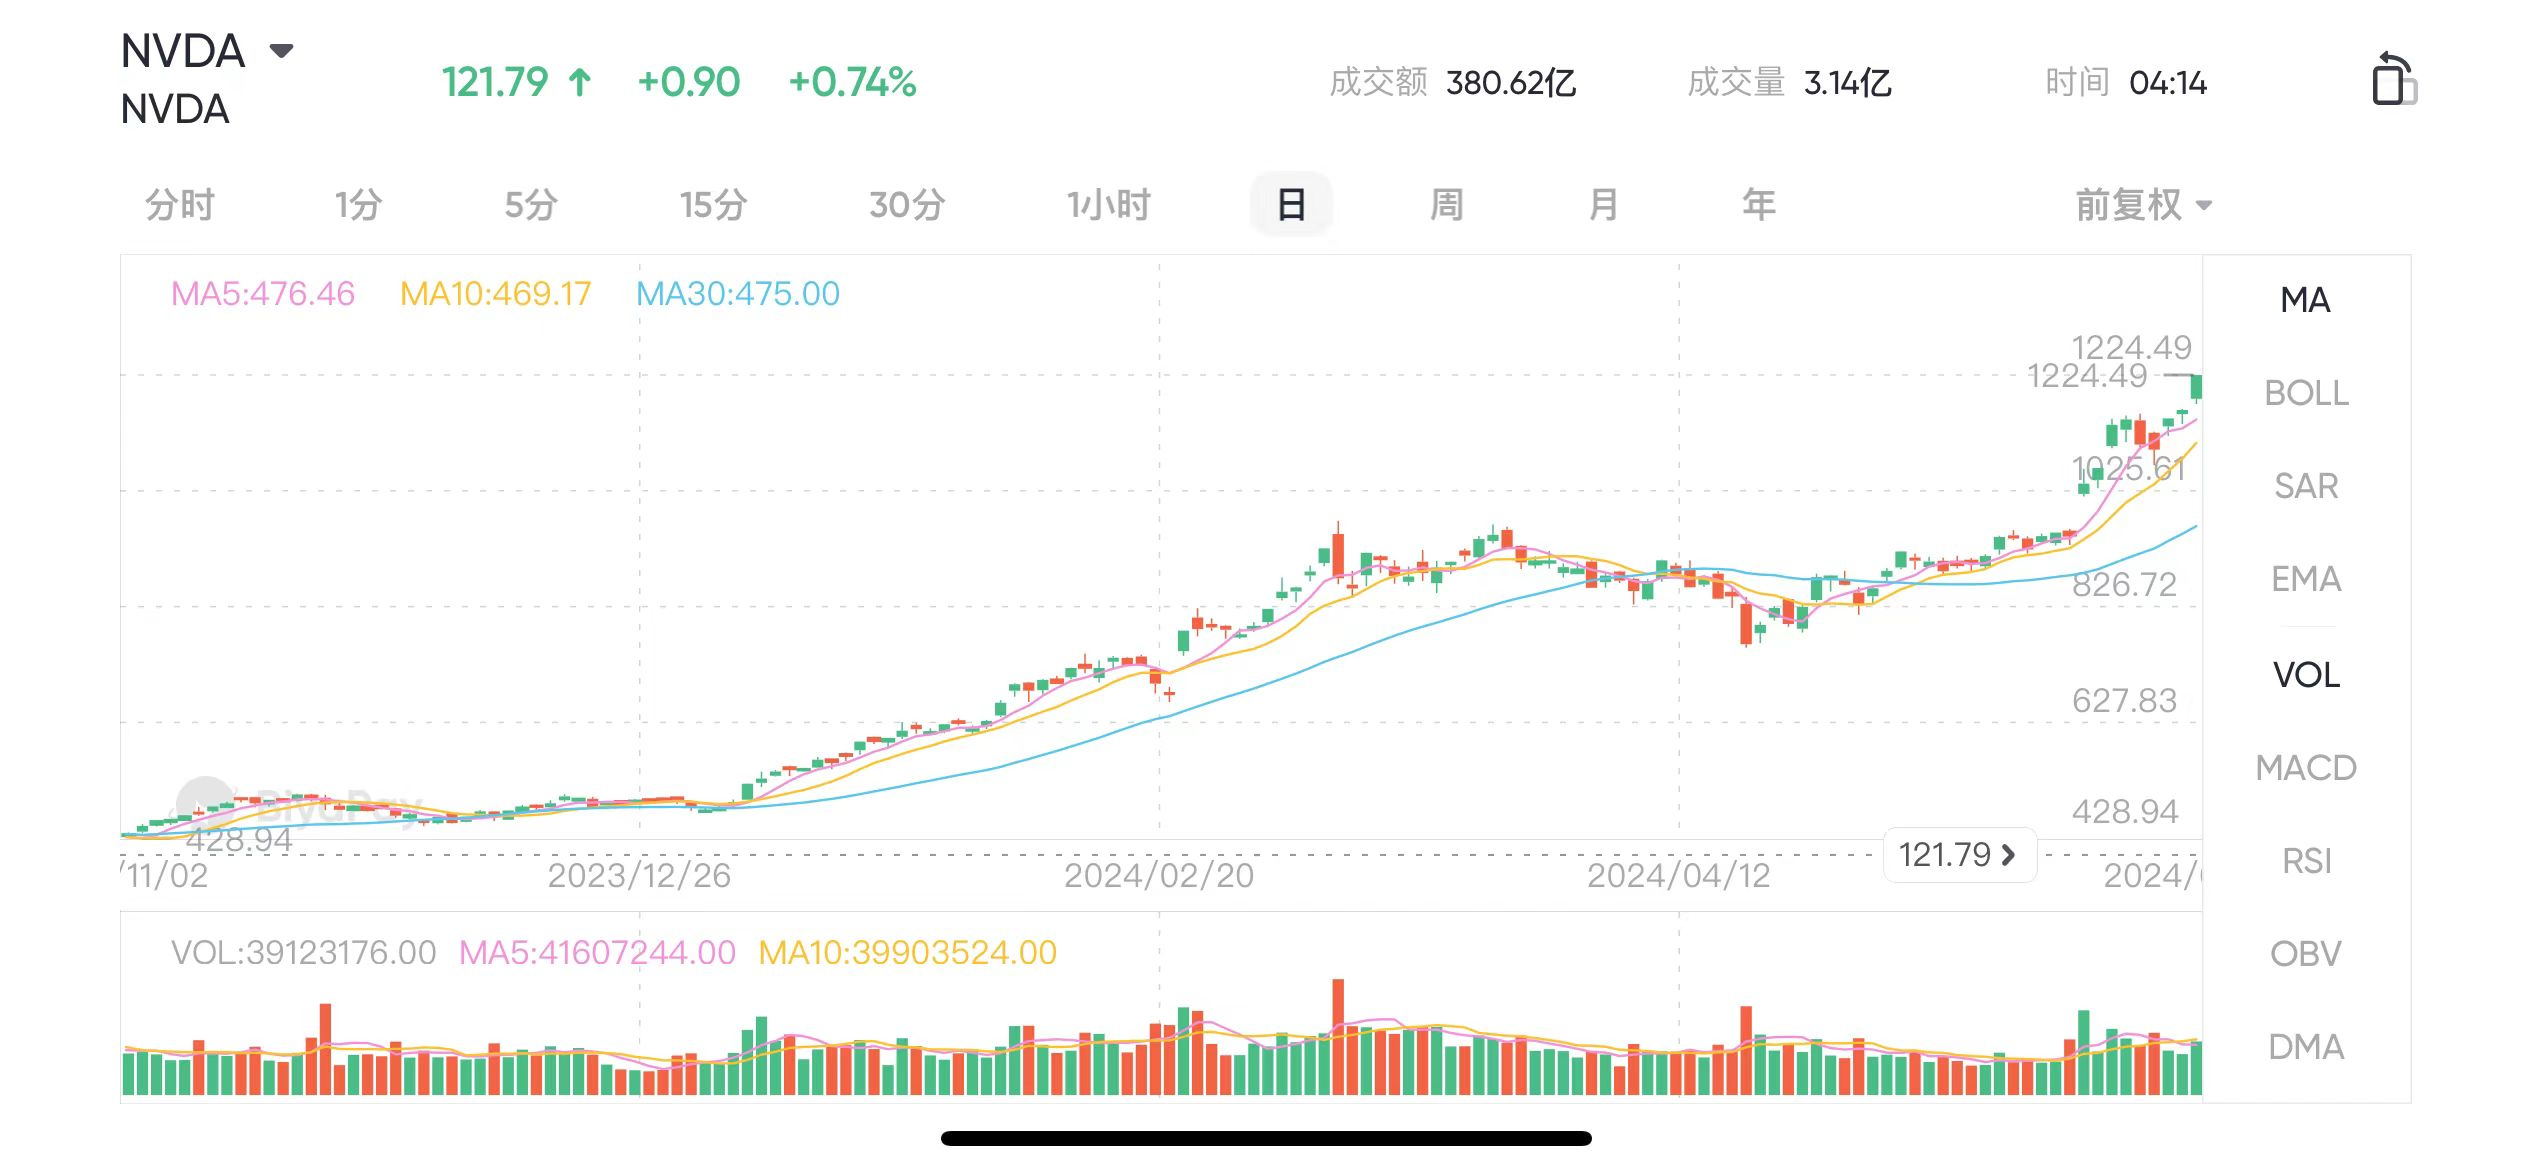Tap the 121.79 current price tag
This screenshot has height=1170, width=2532.
pos(1959,855)
